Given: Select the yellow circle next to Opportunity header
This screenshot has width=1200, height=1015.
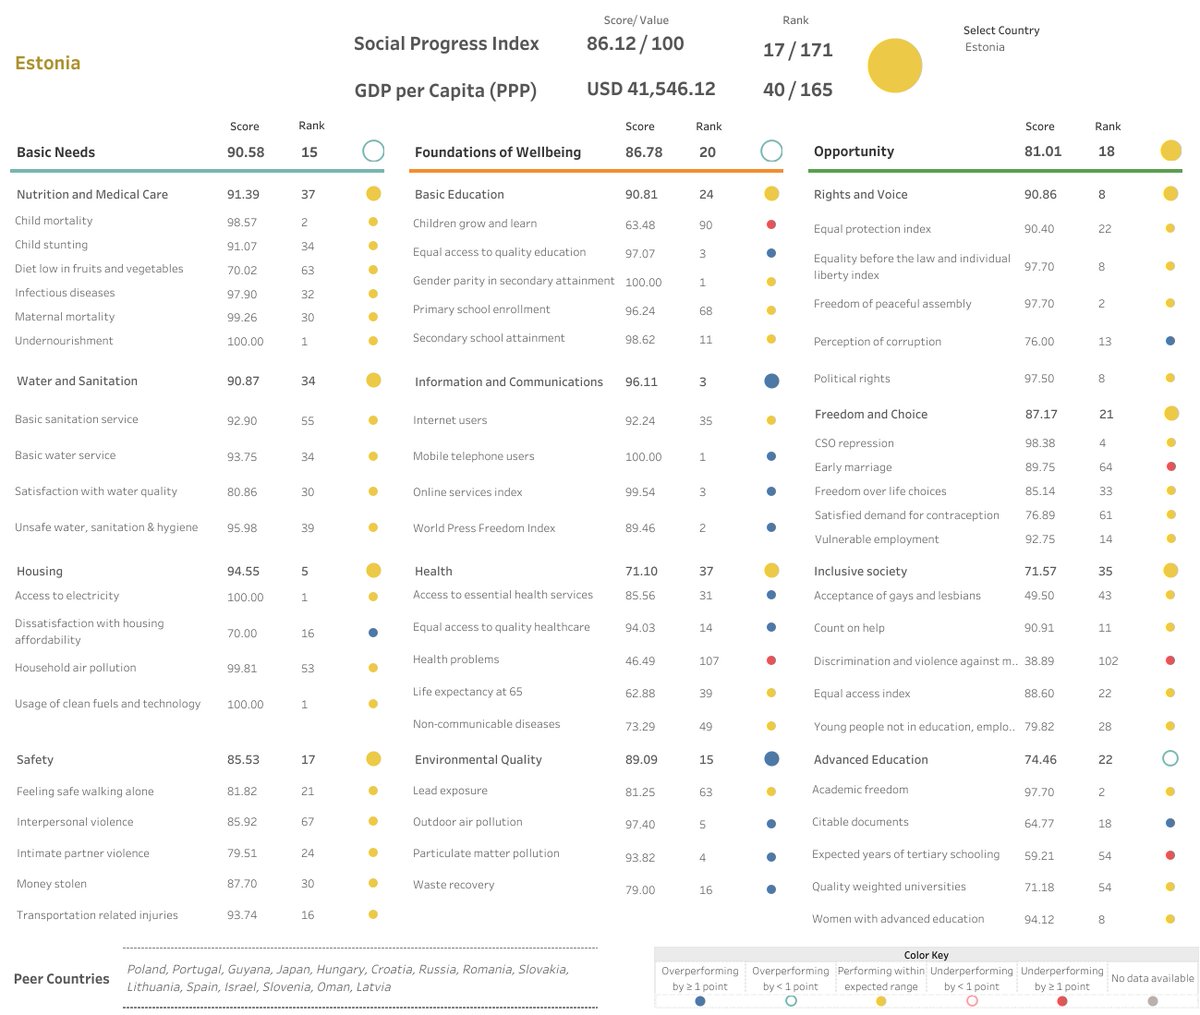Looking at the screenshot, I should [1169, 151].
